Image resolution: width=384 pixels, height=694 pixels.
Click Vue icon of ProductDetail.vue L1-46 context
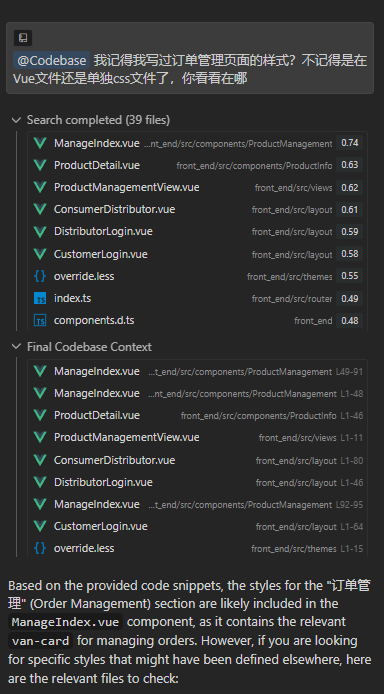tap(40, 415)
